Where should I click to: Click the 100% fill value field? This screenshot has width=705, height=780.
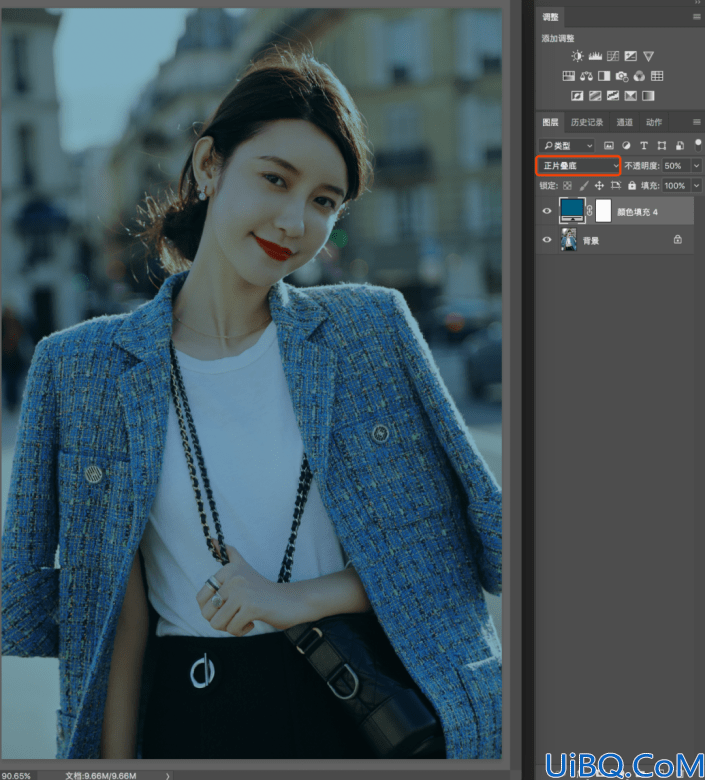677,186
